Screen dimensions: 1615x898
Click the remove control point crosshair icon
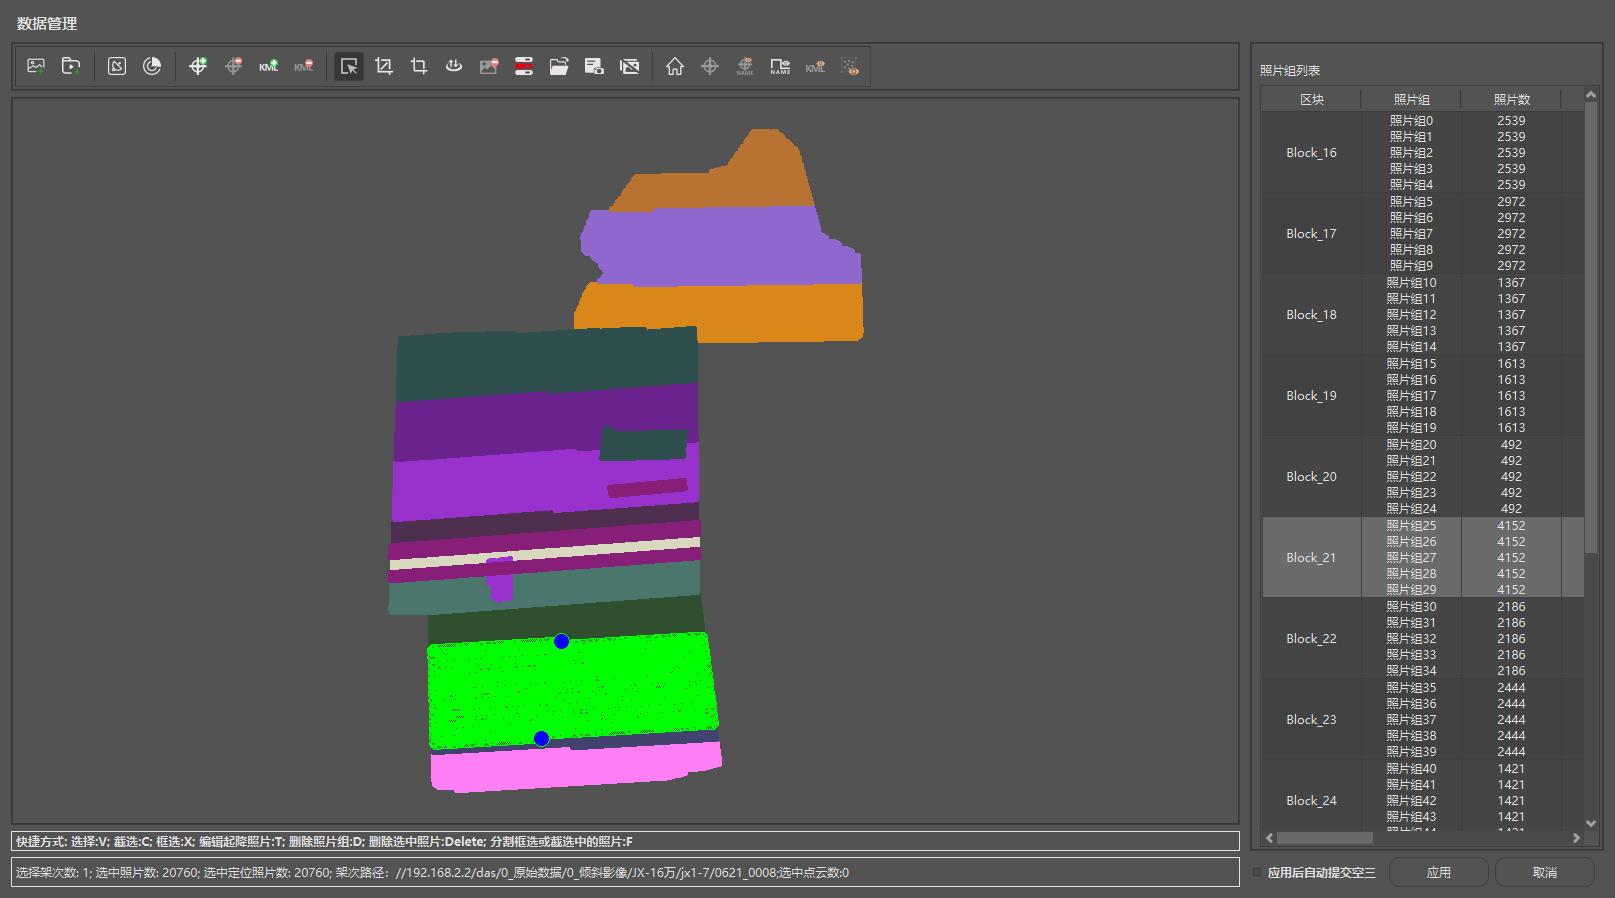[233, 66]
